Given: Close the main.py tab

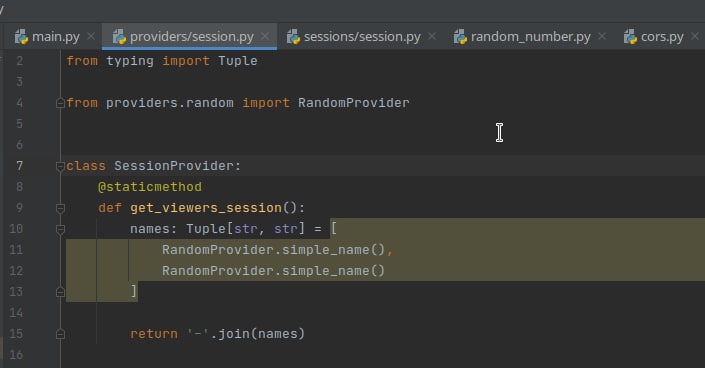Looking at the screenshot, I should (91, 36).
